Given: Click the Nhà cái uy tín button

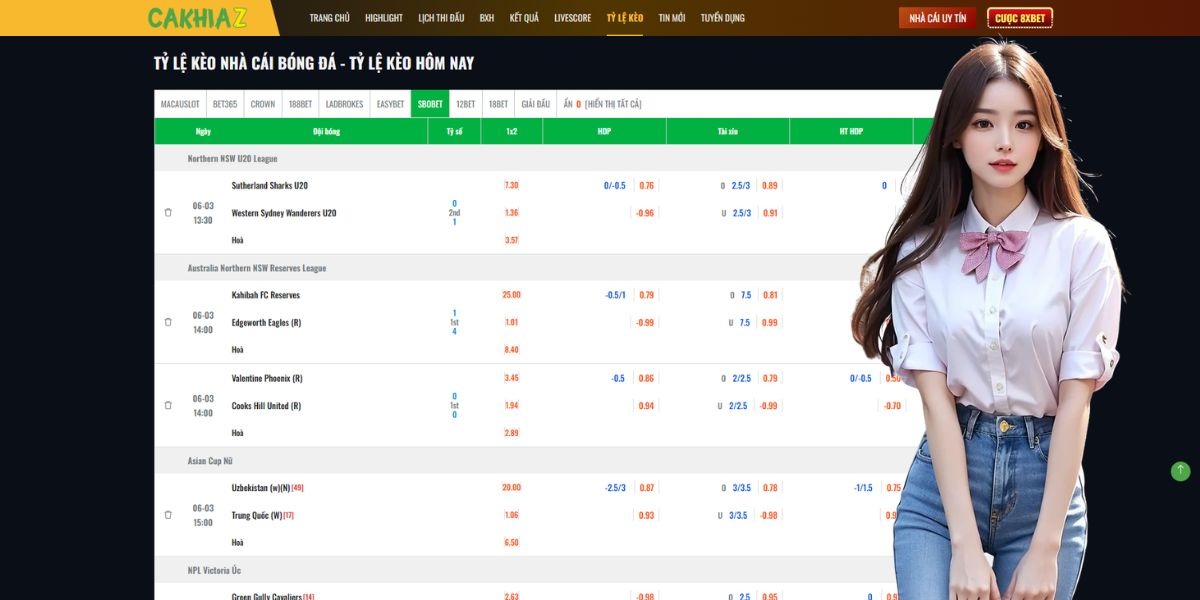Looking at the screenshot, I should coord(937,18).
